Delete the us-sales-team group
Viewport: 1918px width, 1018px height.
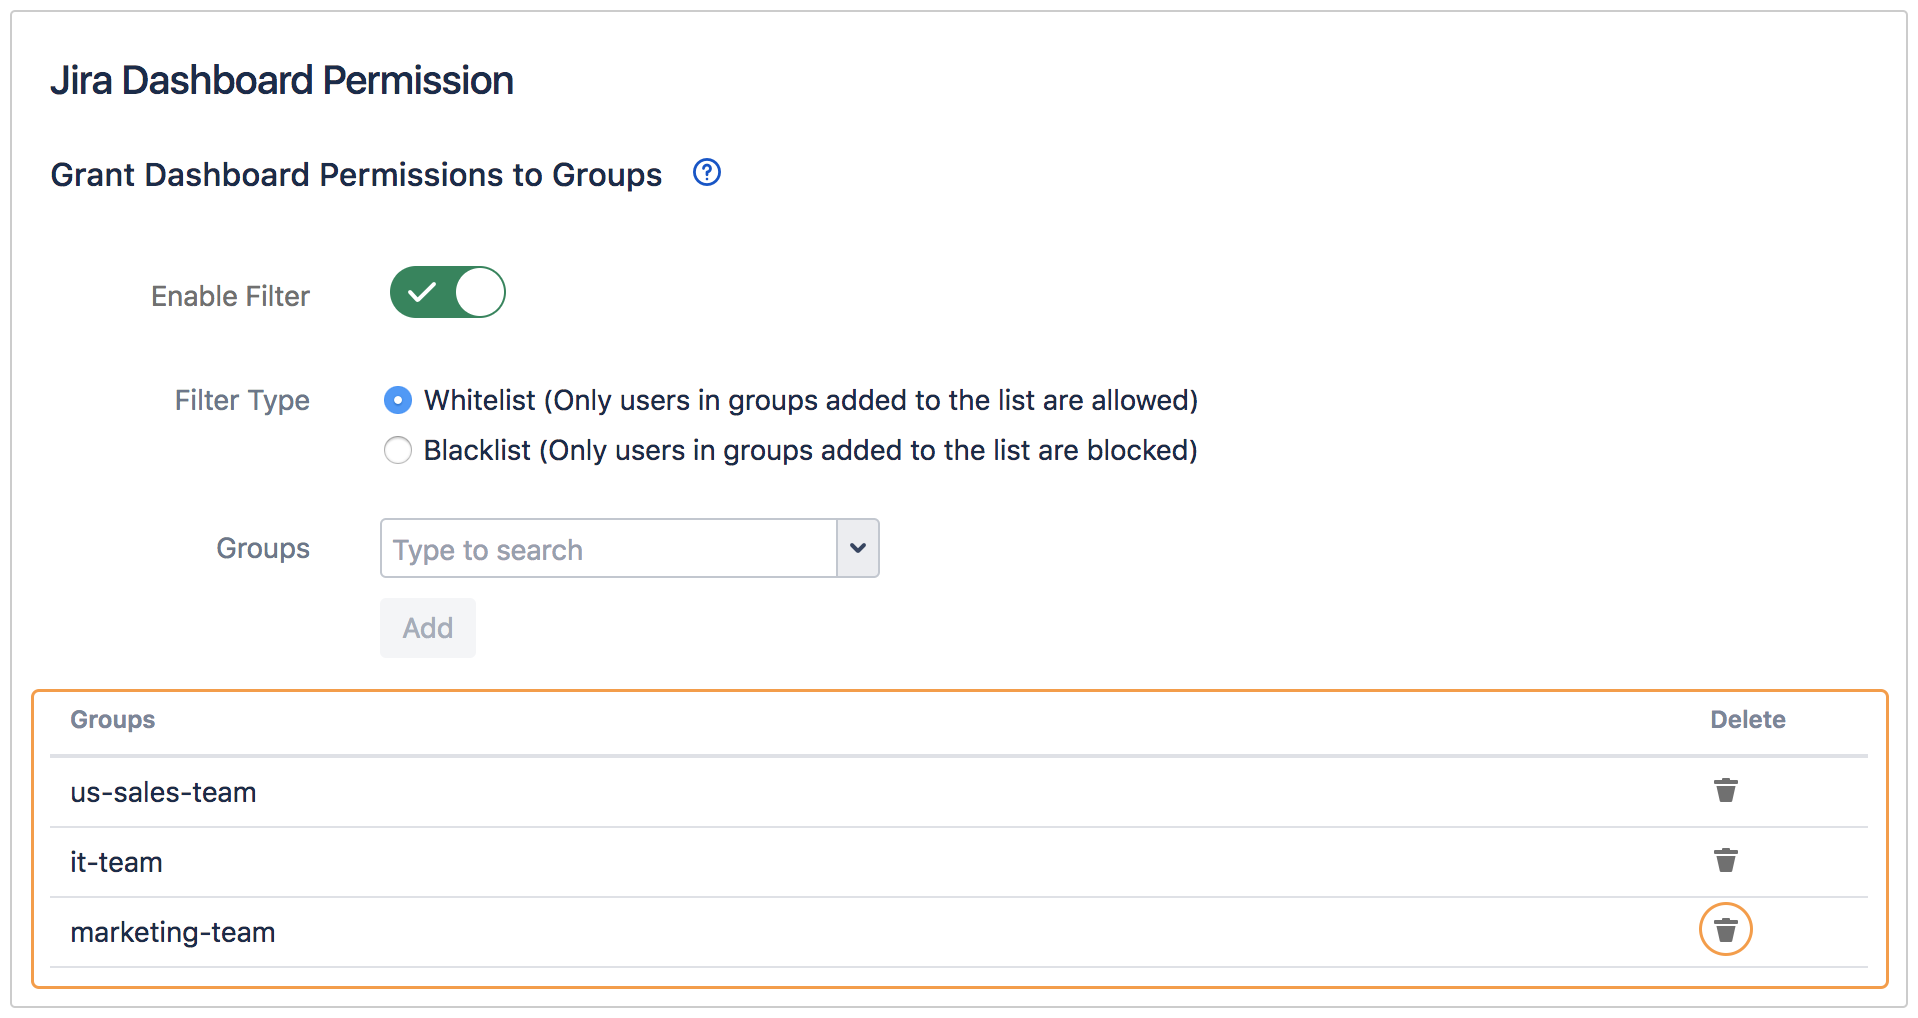pos(1725,790)
